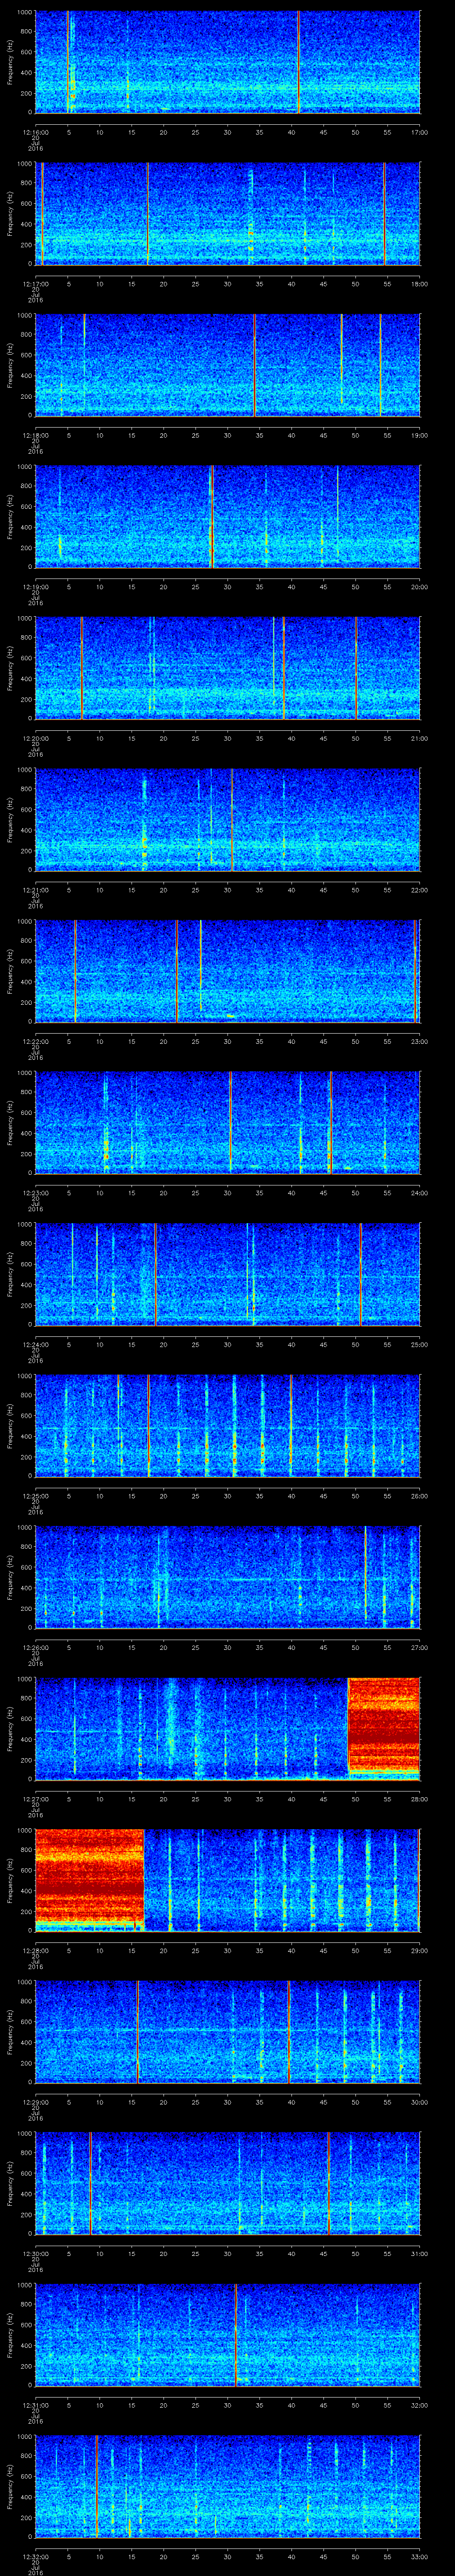The width and height of the screenshot is (455, 2576).
Task: Open the 12:18:00 spectrogram panel
Action: click(x=227, y=365)
